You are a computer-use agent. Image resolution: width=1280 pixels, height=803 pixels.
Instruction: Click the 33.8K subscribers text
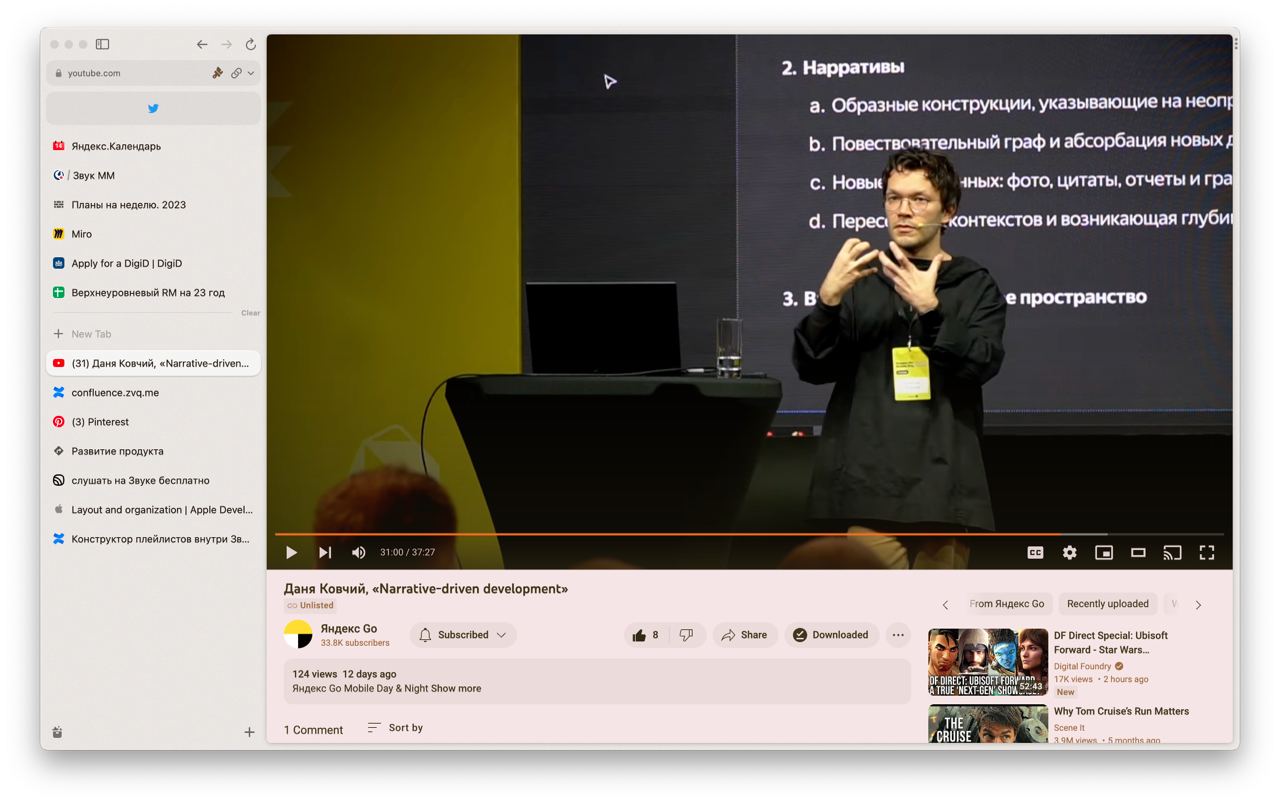(x=355, y=643)
